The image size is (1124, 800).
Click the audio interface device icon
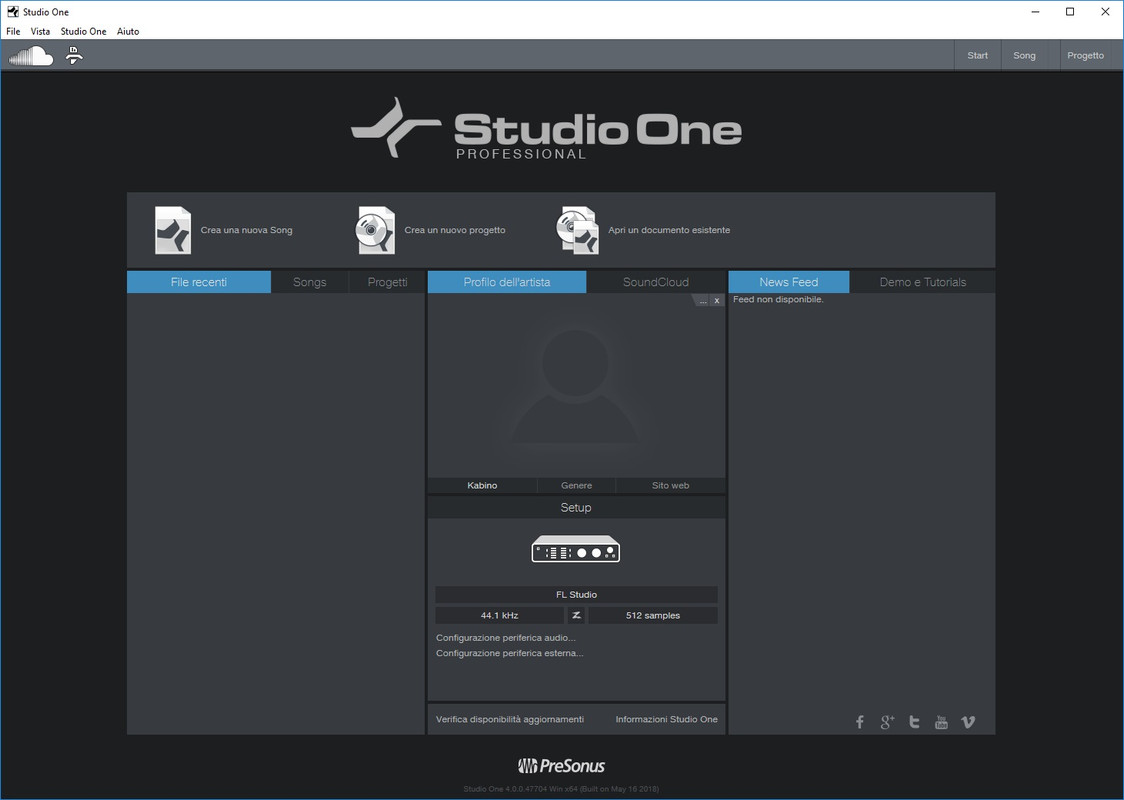tap(576, 549)
